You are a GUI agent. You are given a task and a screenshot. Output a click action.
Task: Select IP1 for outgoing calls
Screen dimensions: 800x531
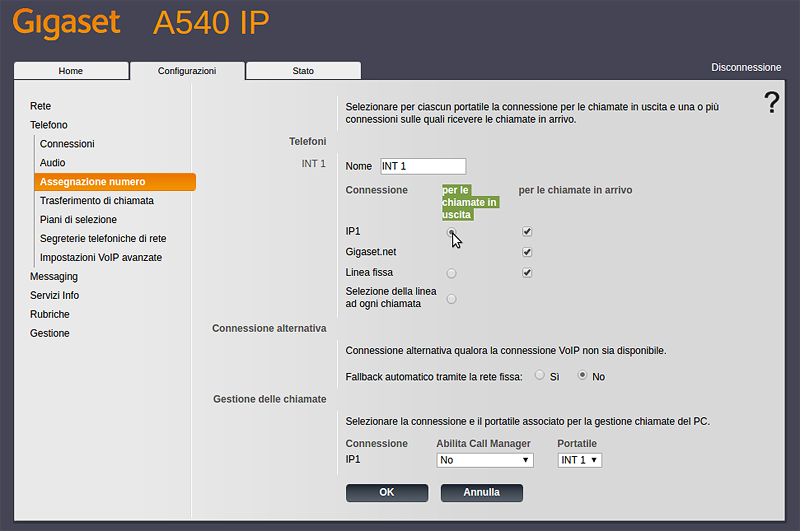click(451, 232)
